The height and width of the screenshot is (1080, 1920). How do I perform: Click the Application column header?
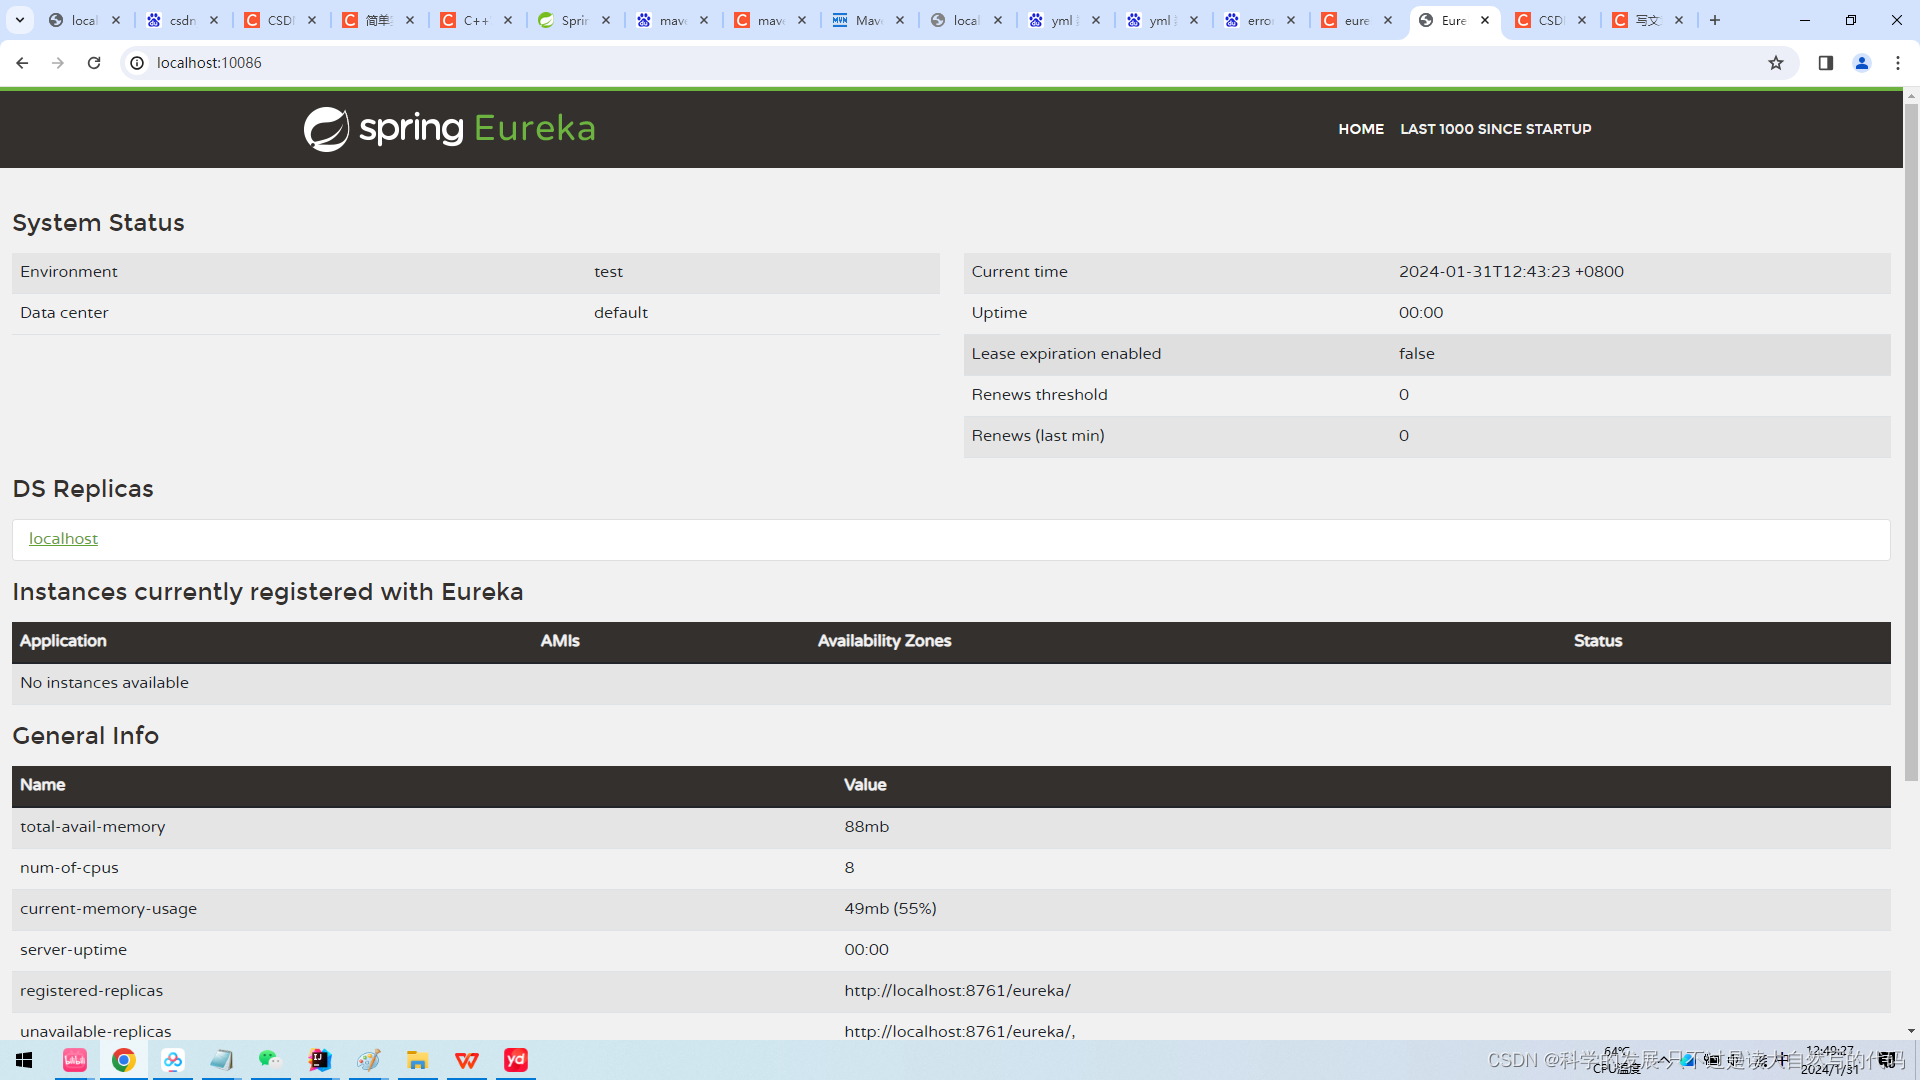pyautogui.click(x=63, y=641)
